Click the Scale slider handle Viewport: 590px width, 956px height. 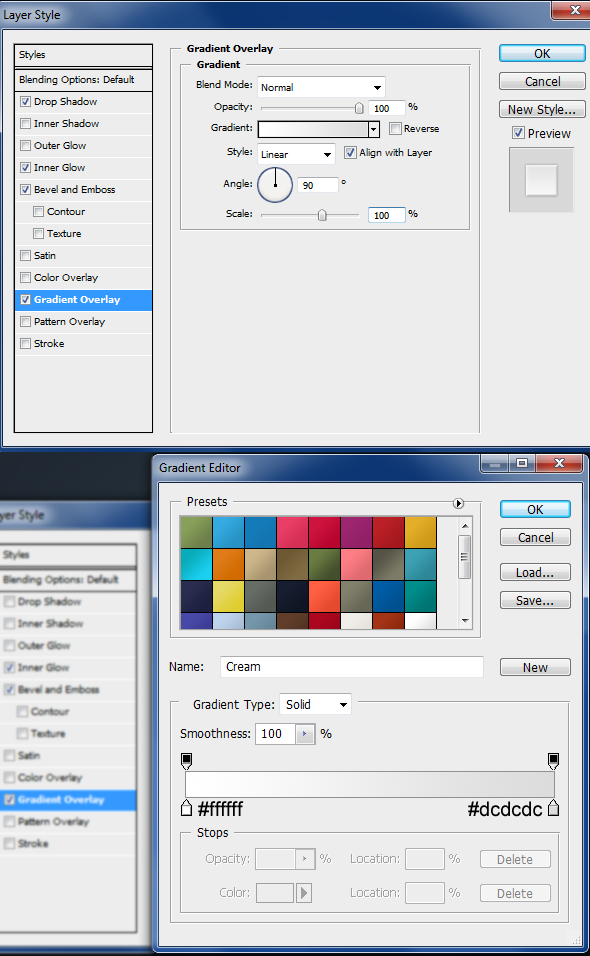click(x=322, y=215)
